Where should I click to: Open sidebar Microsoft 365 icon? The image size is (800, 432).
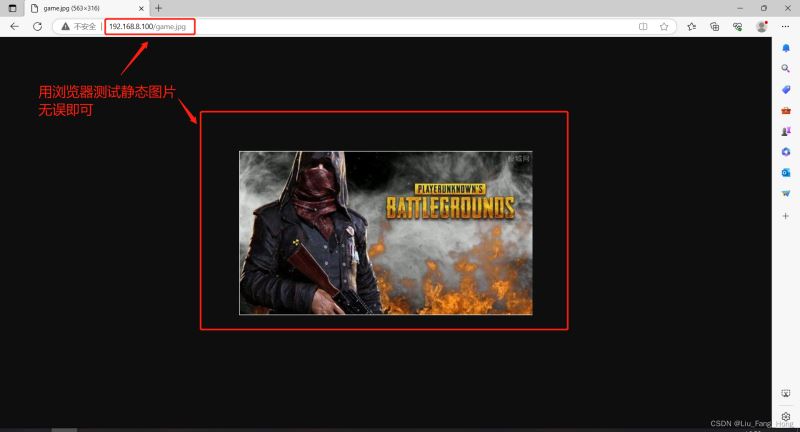786,152
